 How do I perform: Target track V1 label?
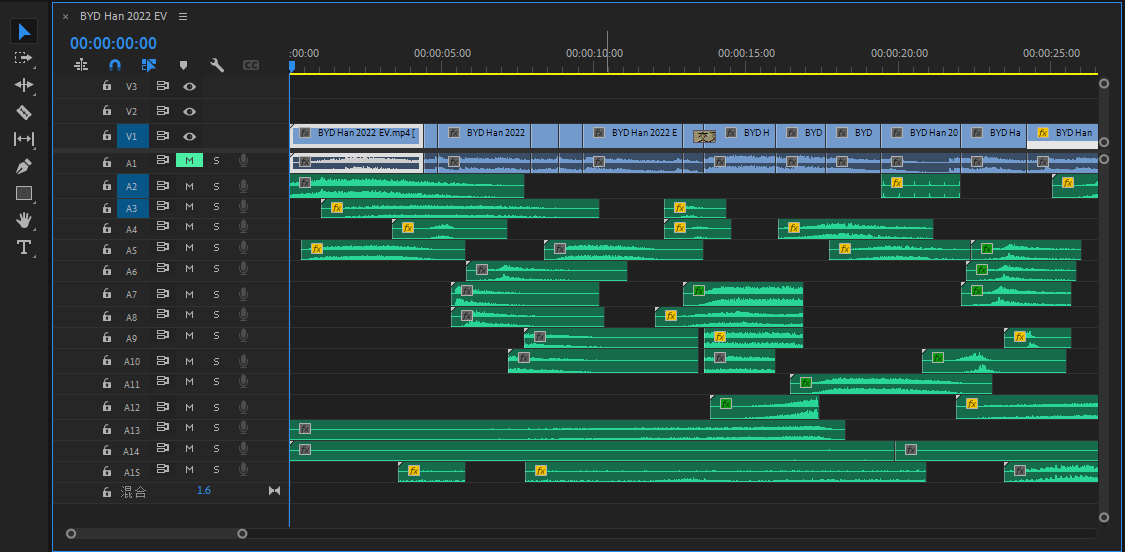click(133, 136)
